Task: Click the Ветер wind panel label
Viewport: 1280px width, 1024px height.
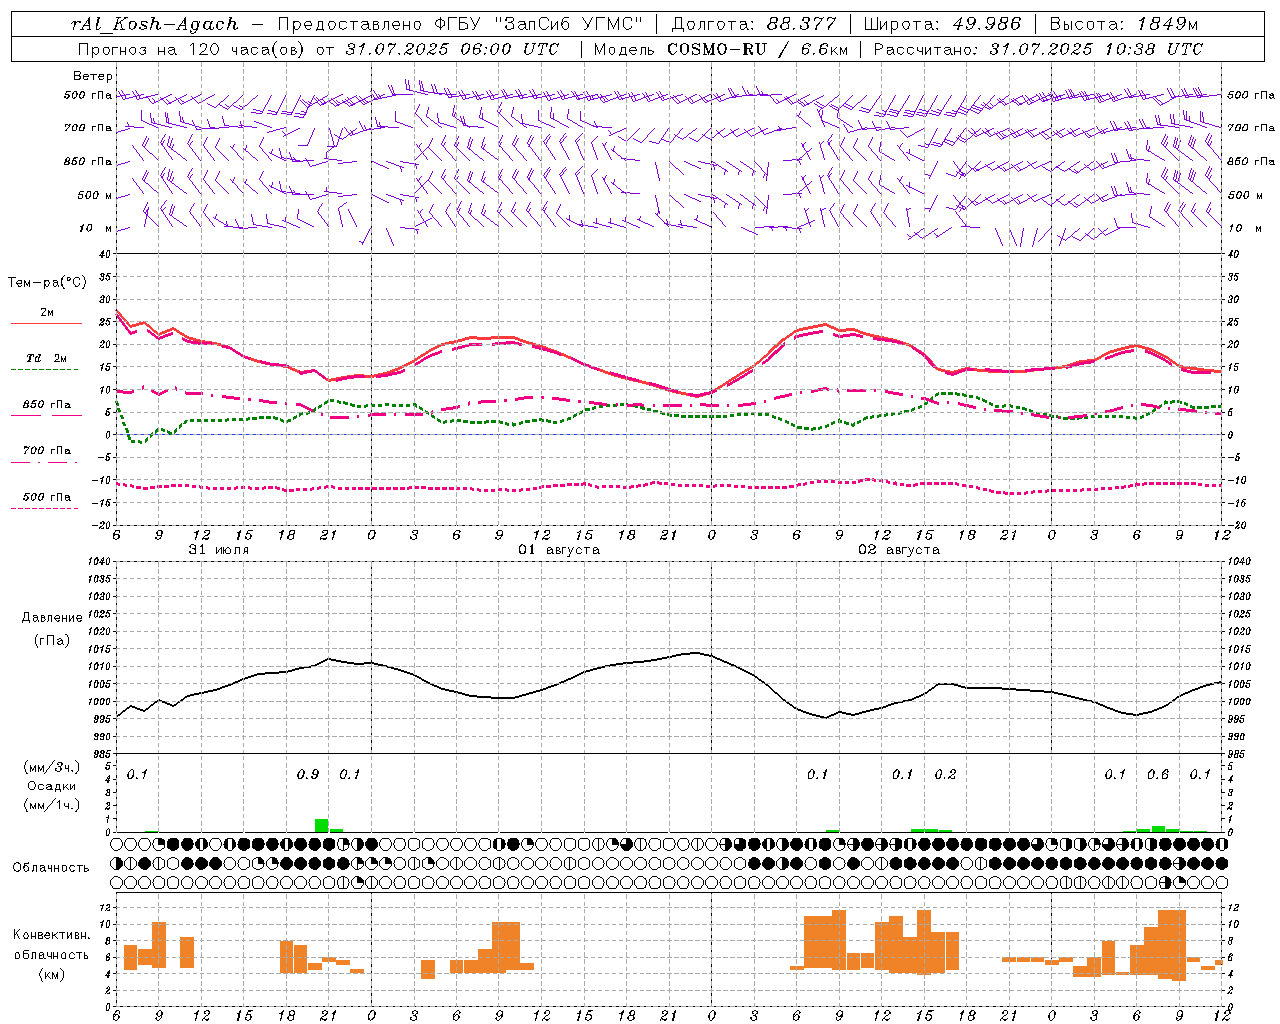Action: 93,76
